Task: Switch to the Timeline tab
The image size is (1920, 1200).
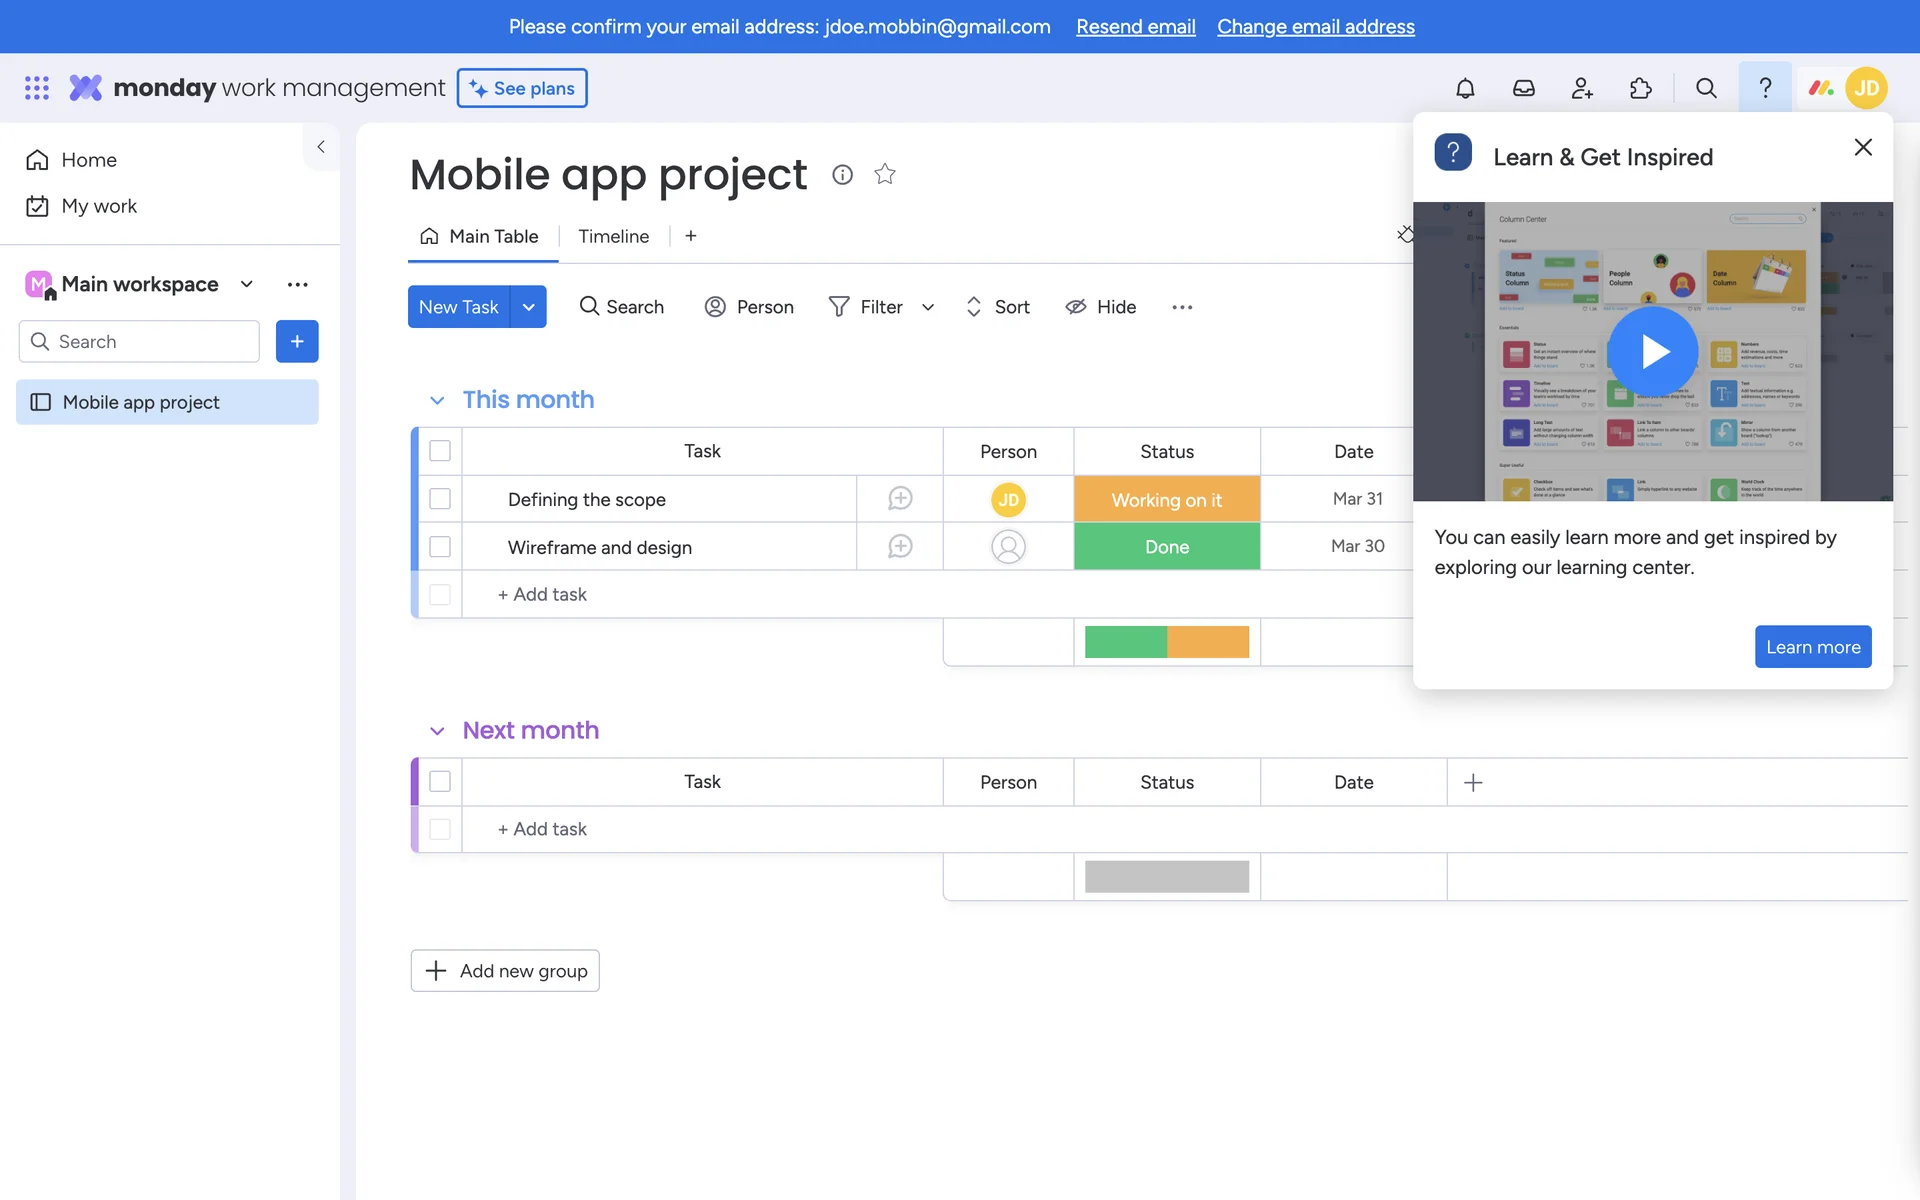Action: [x=613, y=236]
